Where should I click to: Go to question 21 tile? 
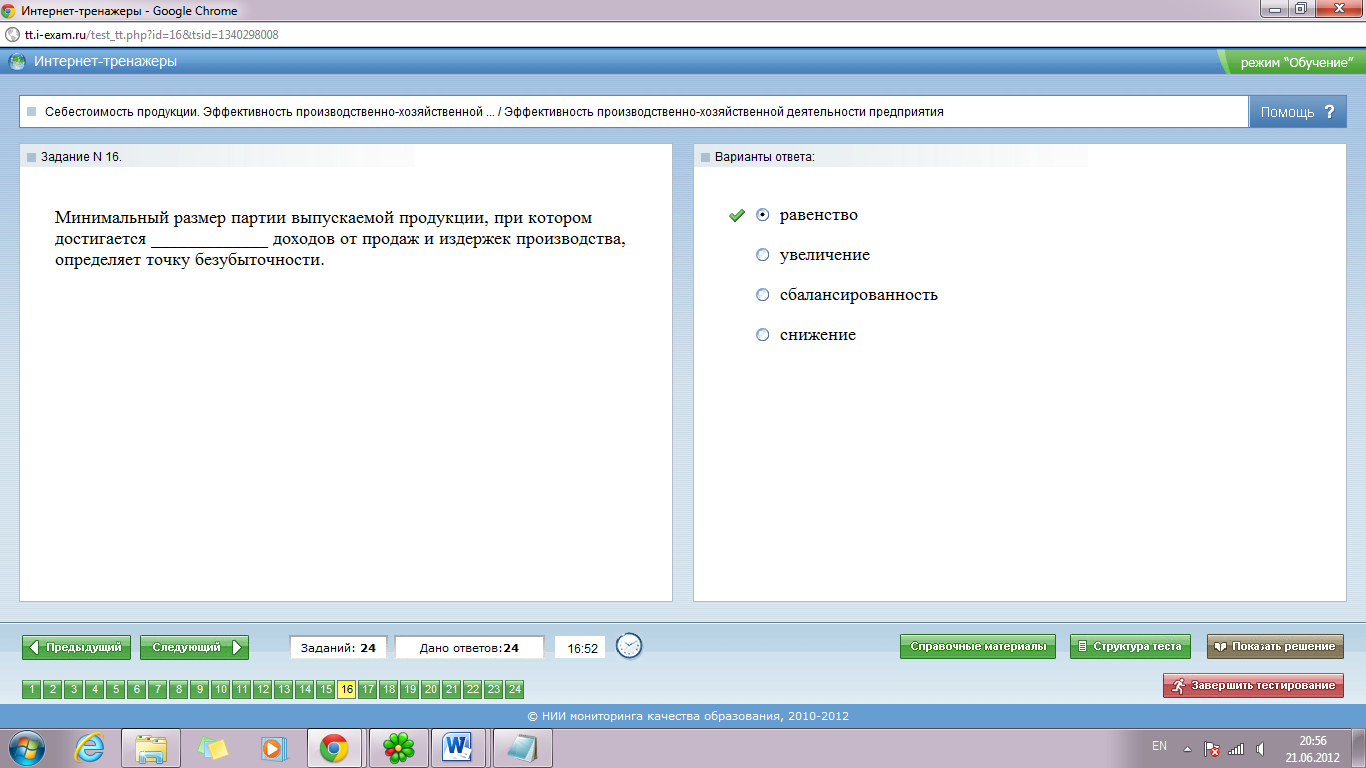point(451,689)
